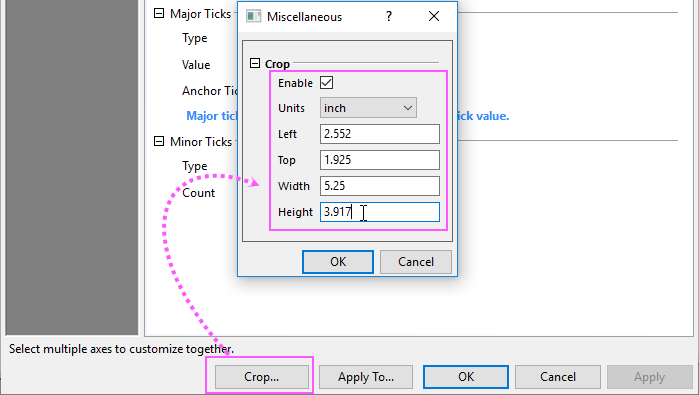
Task: Click the Apply button
Action: (650, 377)
